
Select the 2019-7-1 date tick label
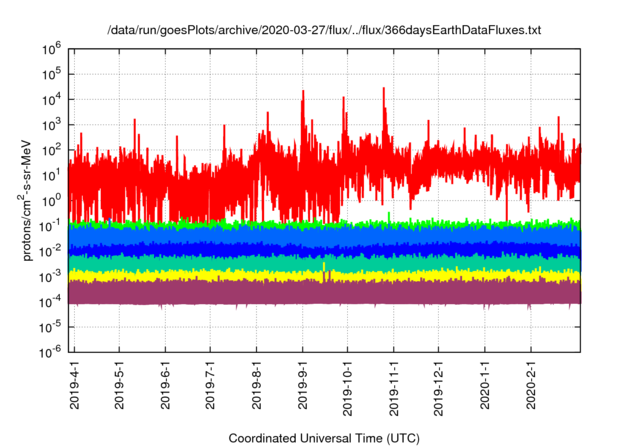click(210, 385)
